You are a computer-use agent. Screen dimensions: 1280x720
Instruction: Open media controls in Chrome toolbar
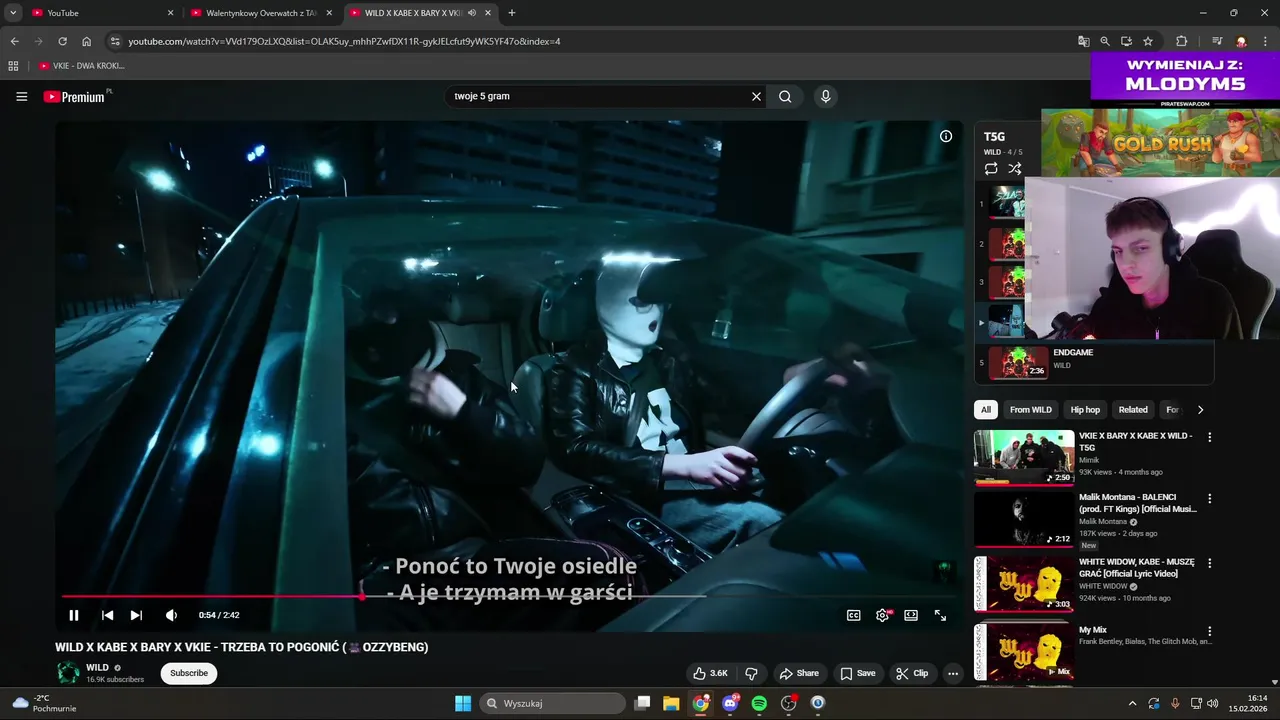(1217, 41)
